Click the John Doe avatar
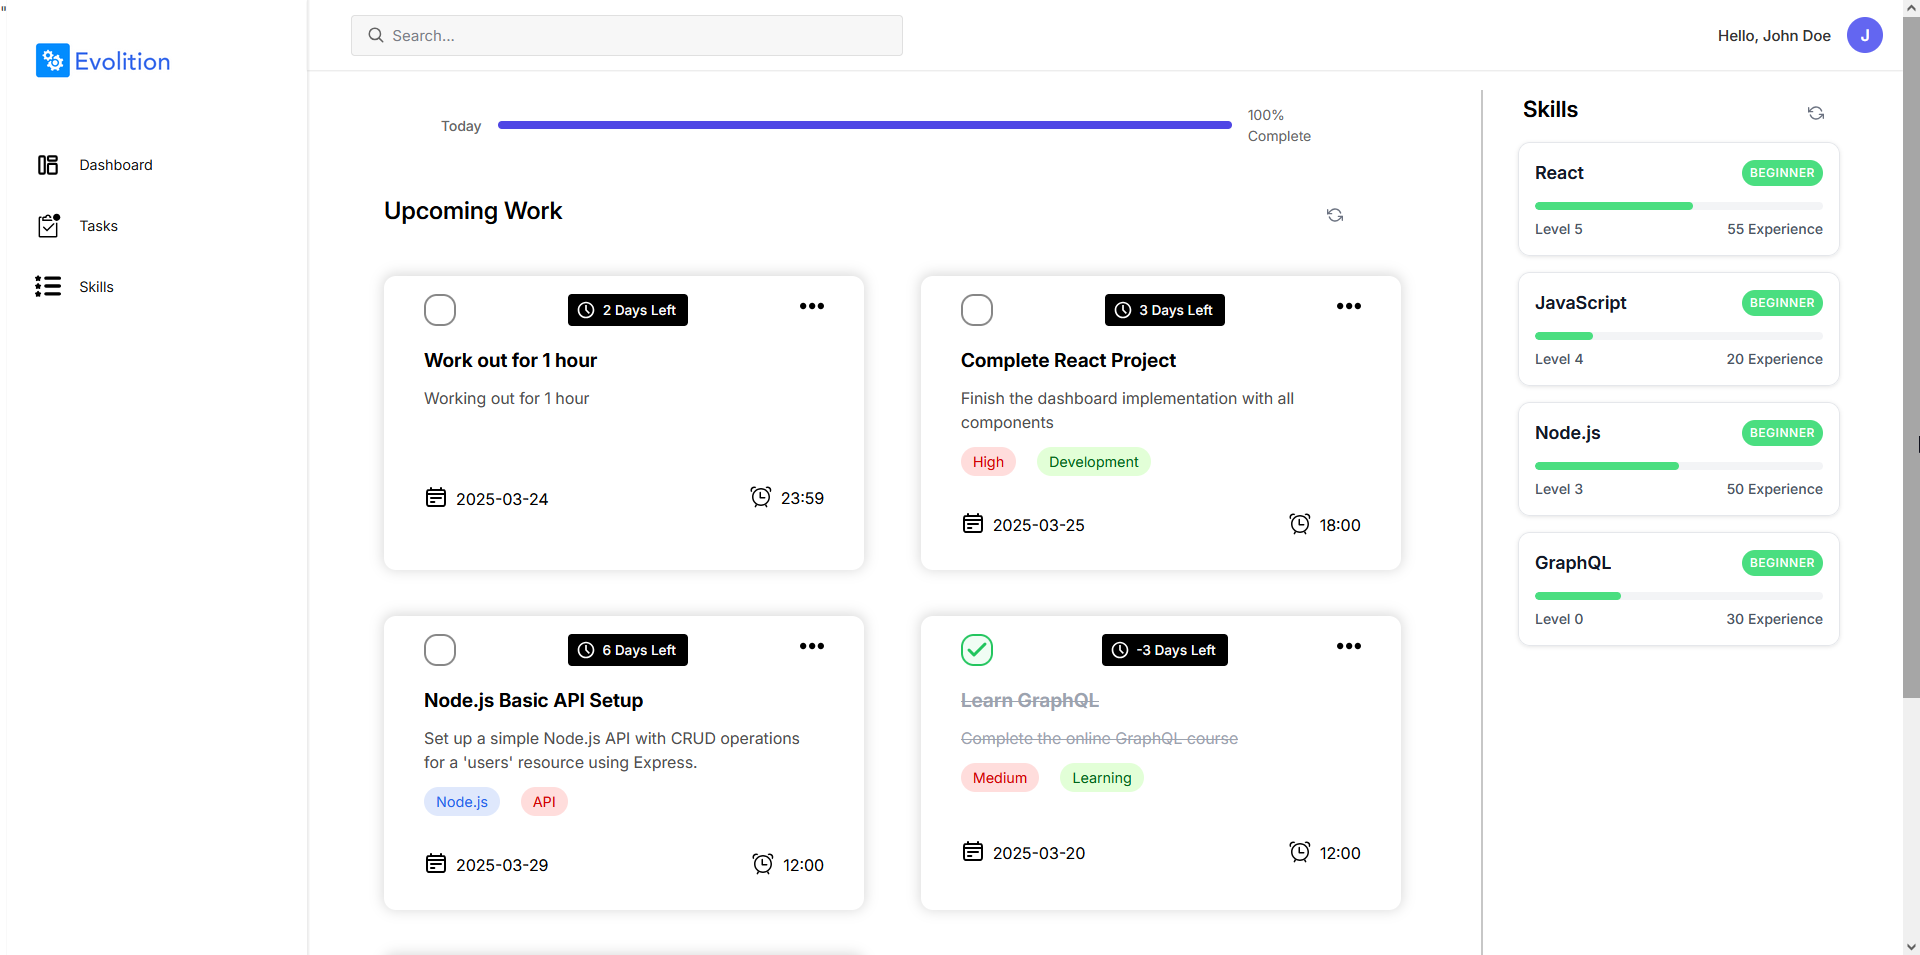The image size is (1920, 955). pyautogui.click(x=1864, y=35)
